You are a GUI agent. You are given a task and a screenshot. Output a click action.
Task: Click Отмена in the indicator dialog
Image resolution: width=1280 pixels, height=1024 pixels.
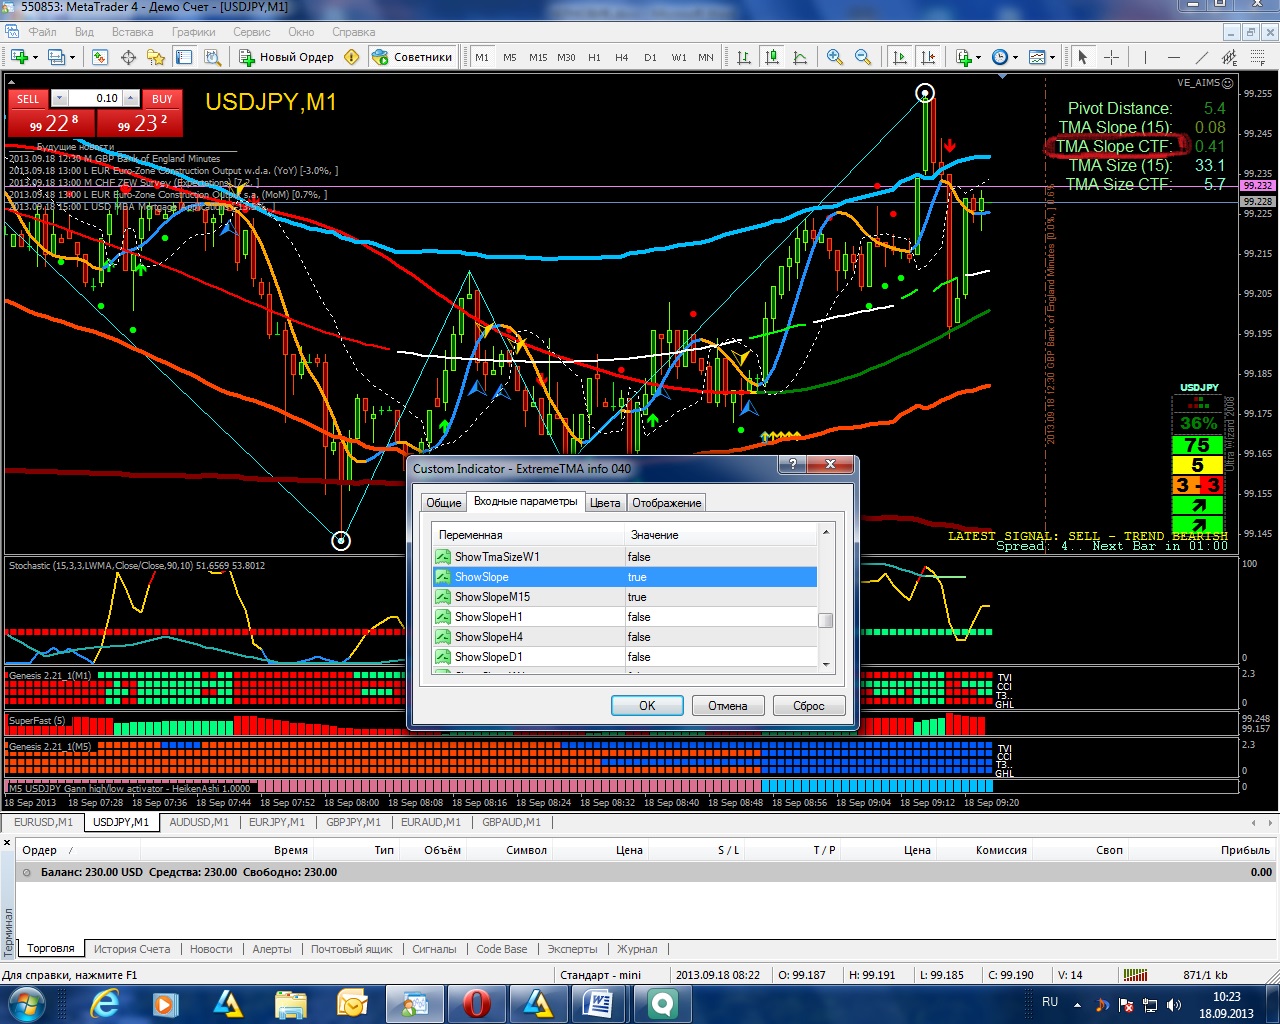click(x=728, y=706)
